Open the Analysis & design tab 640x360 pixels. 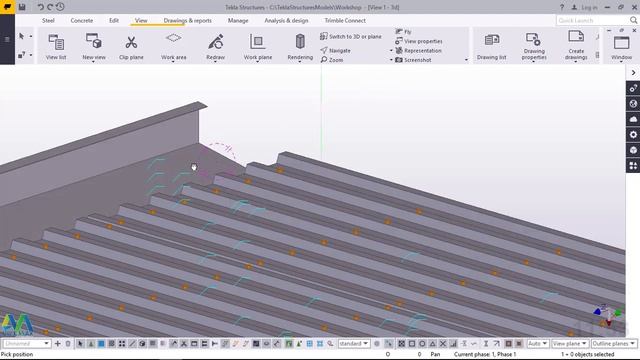(x=286, y=20)
